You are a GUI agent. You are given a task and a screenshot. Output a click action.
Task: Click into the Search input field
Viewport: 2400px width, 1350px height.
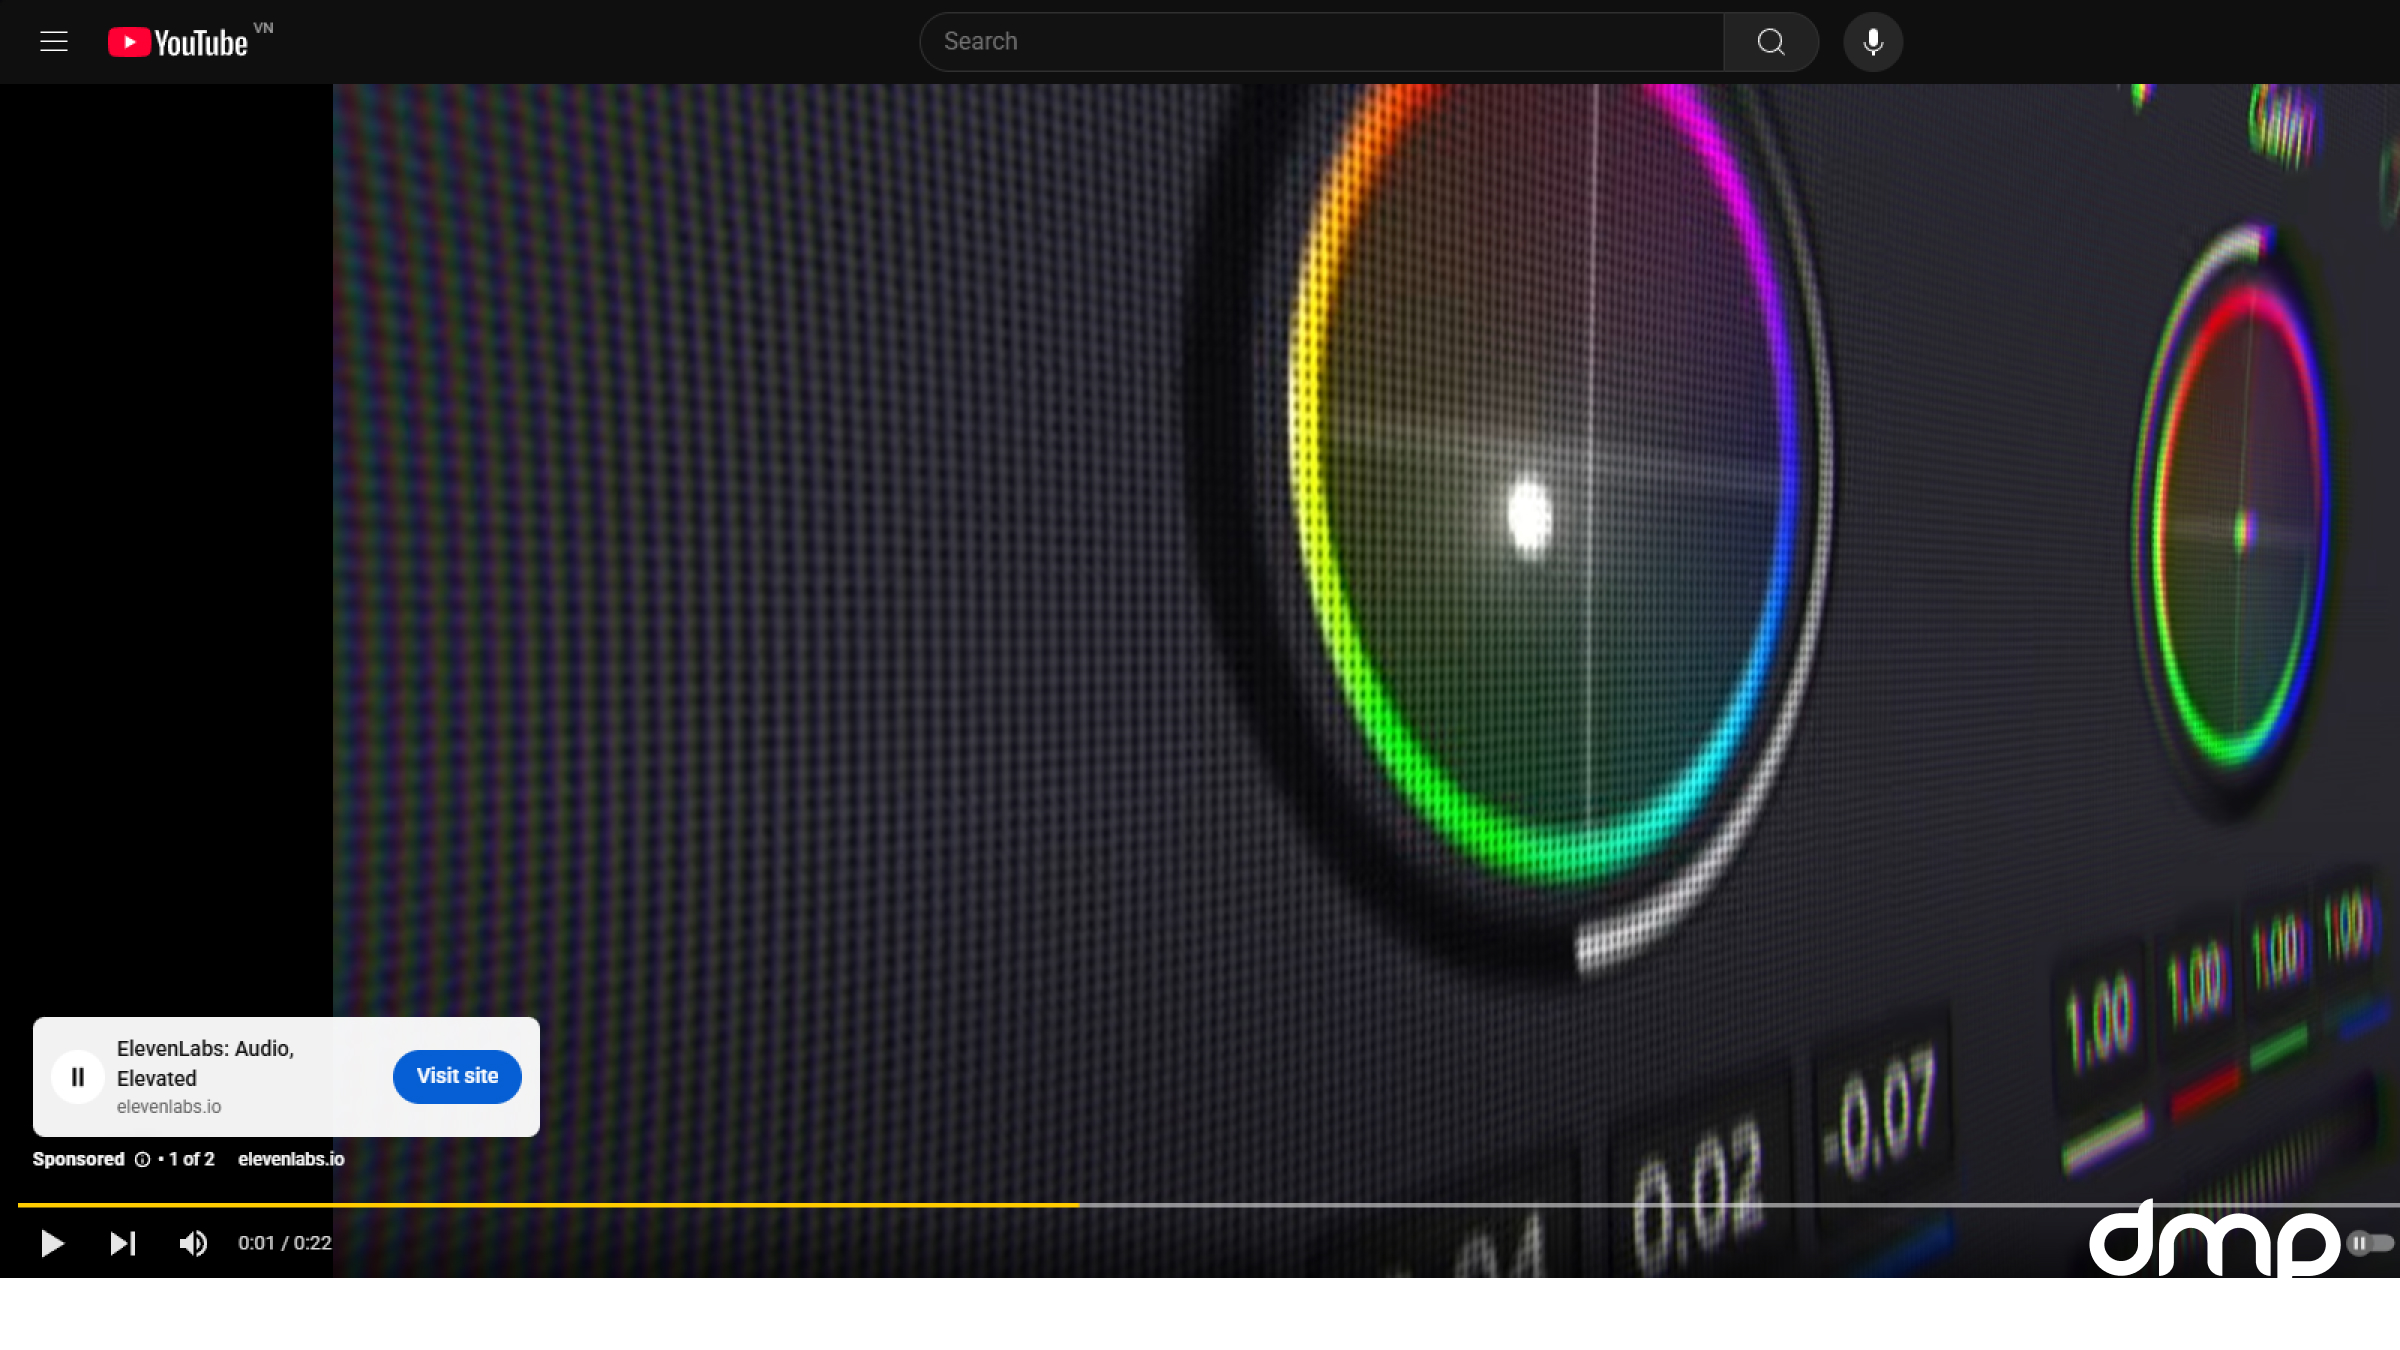[1320, 42]
